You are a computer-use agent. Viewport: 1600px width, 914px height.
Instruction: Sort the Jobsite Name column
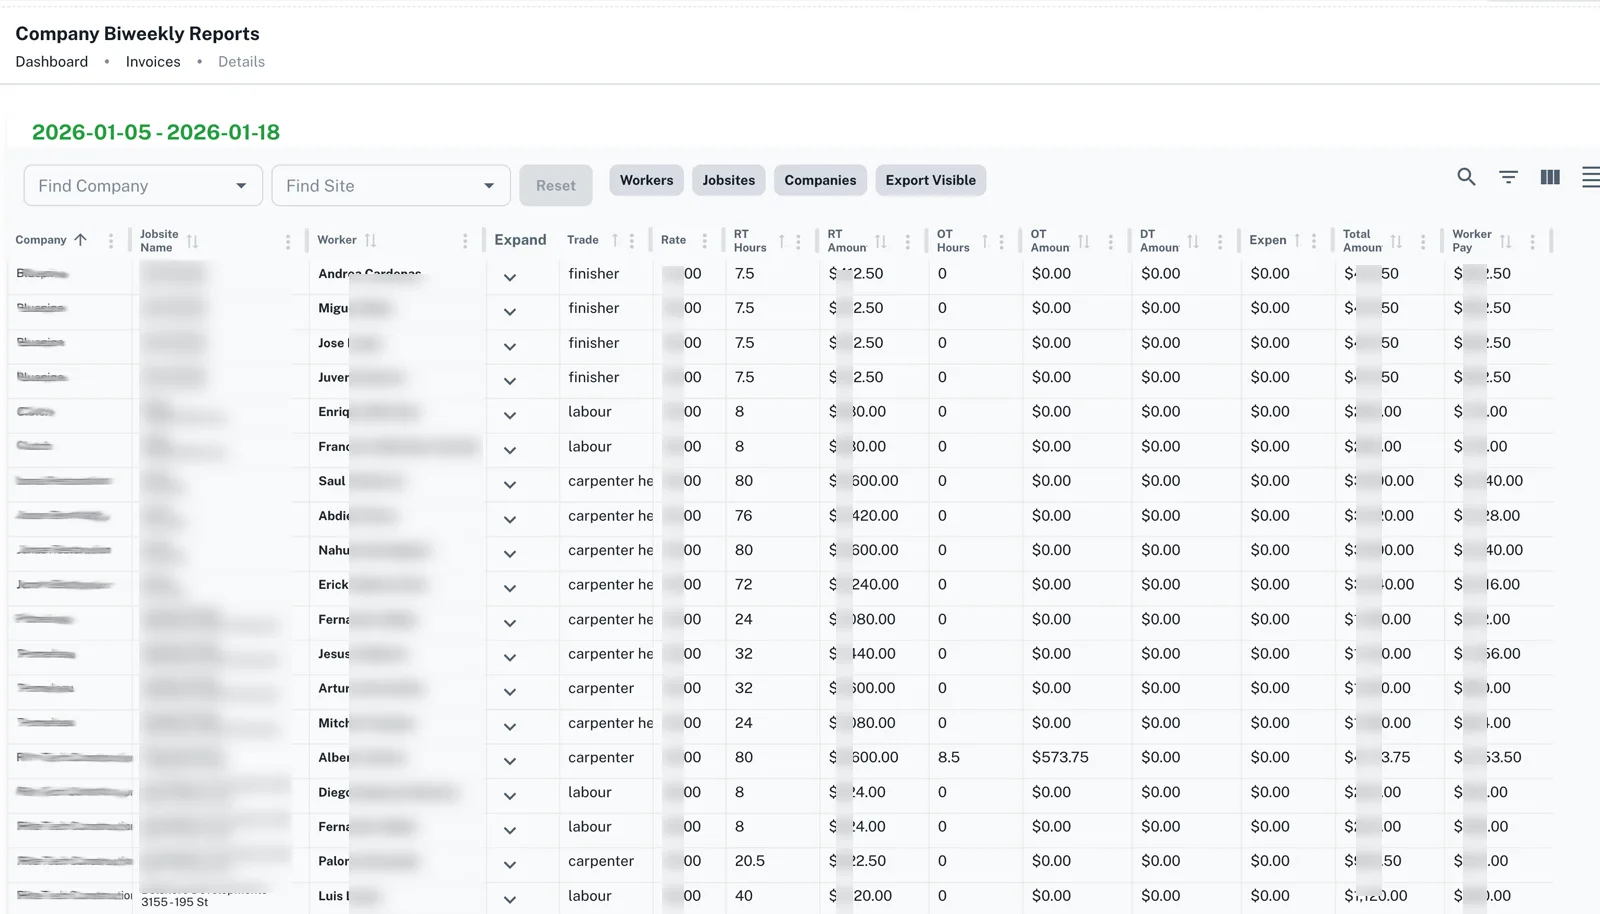click(x=193, y=241)
